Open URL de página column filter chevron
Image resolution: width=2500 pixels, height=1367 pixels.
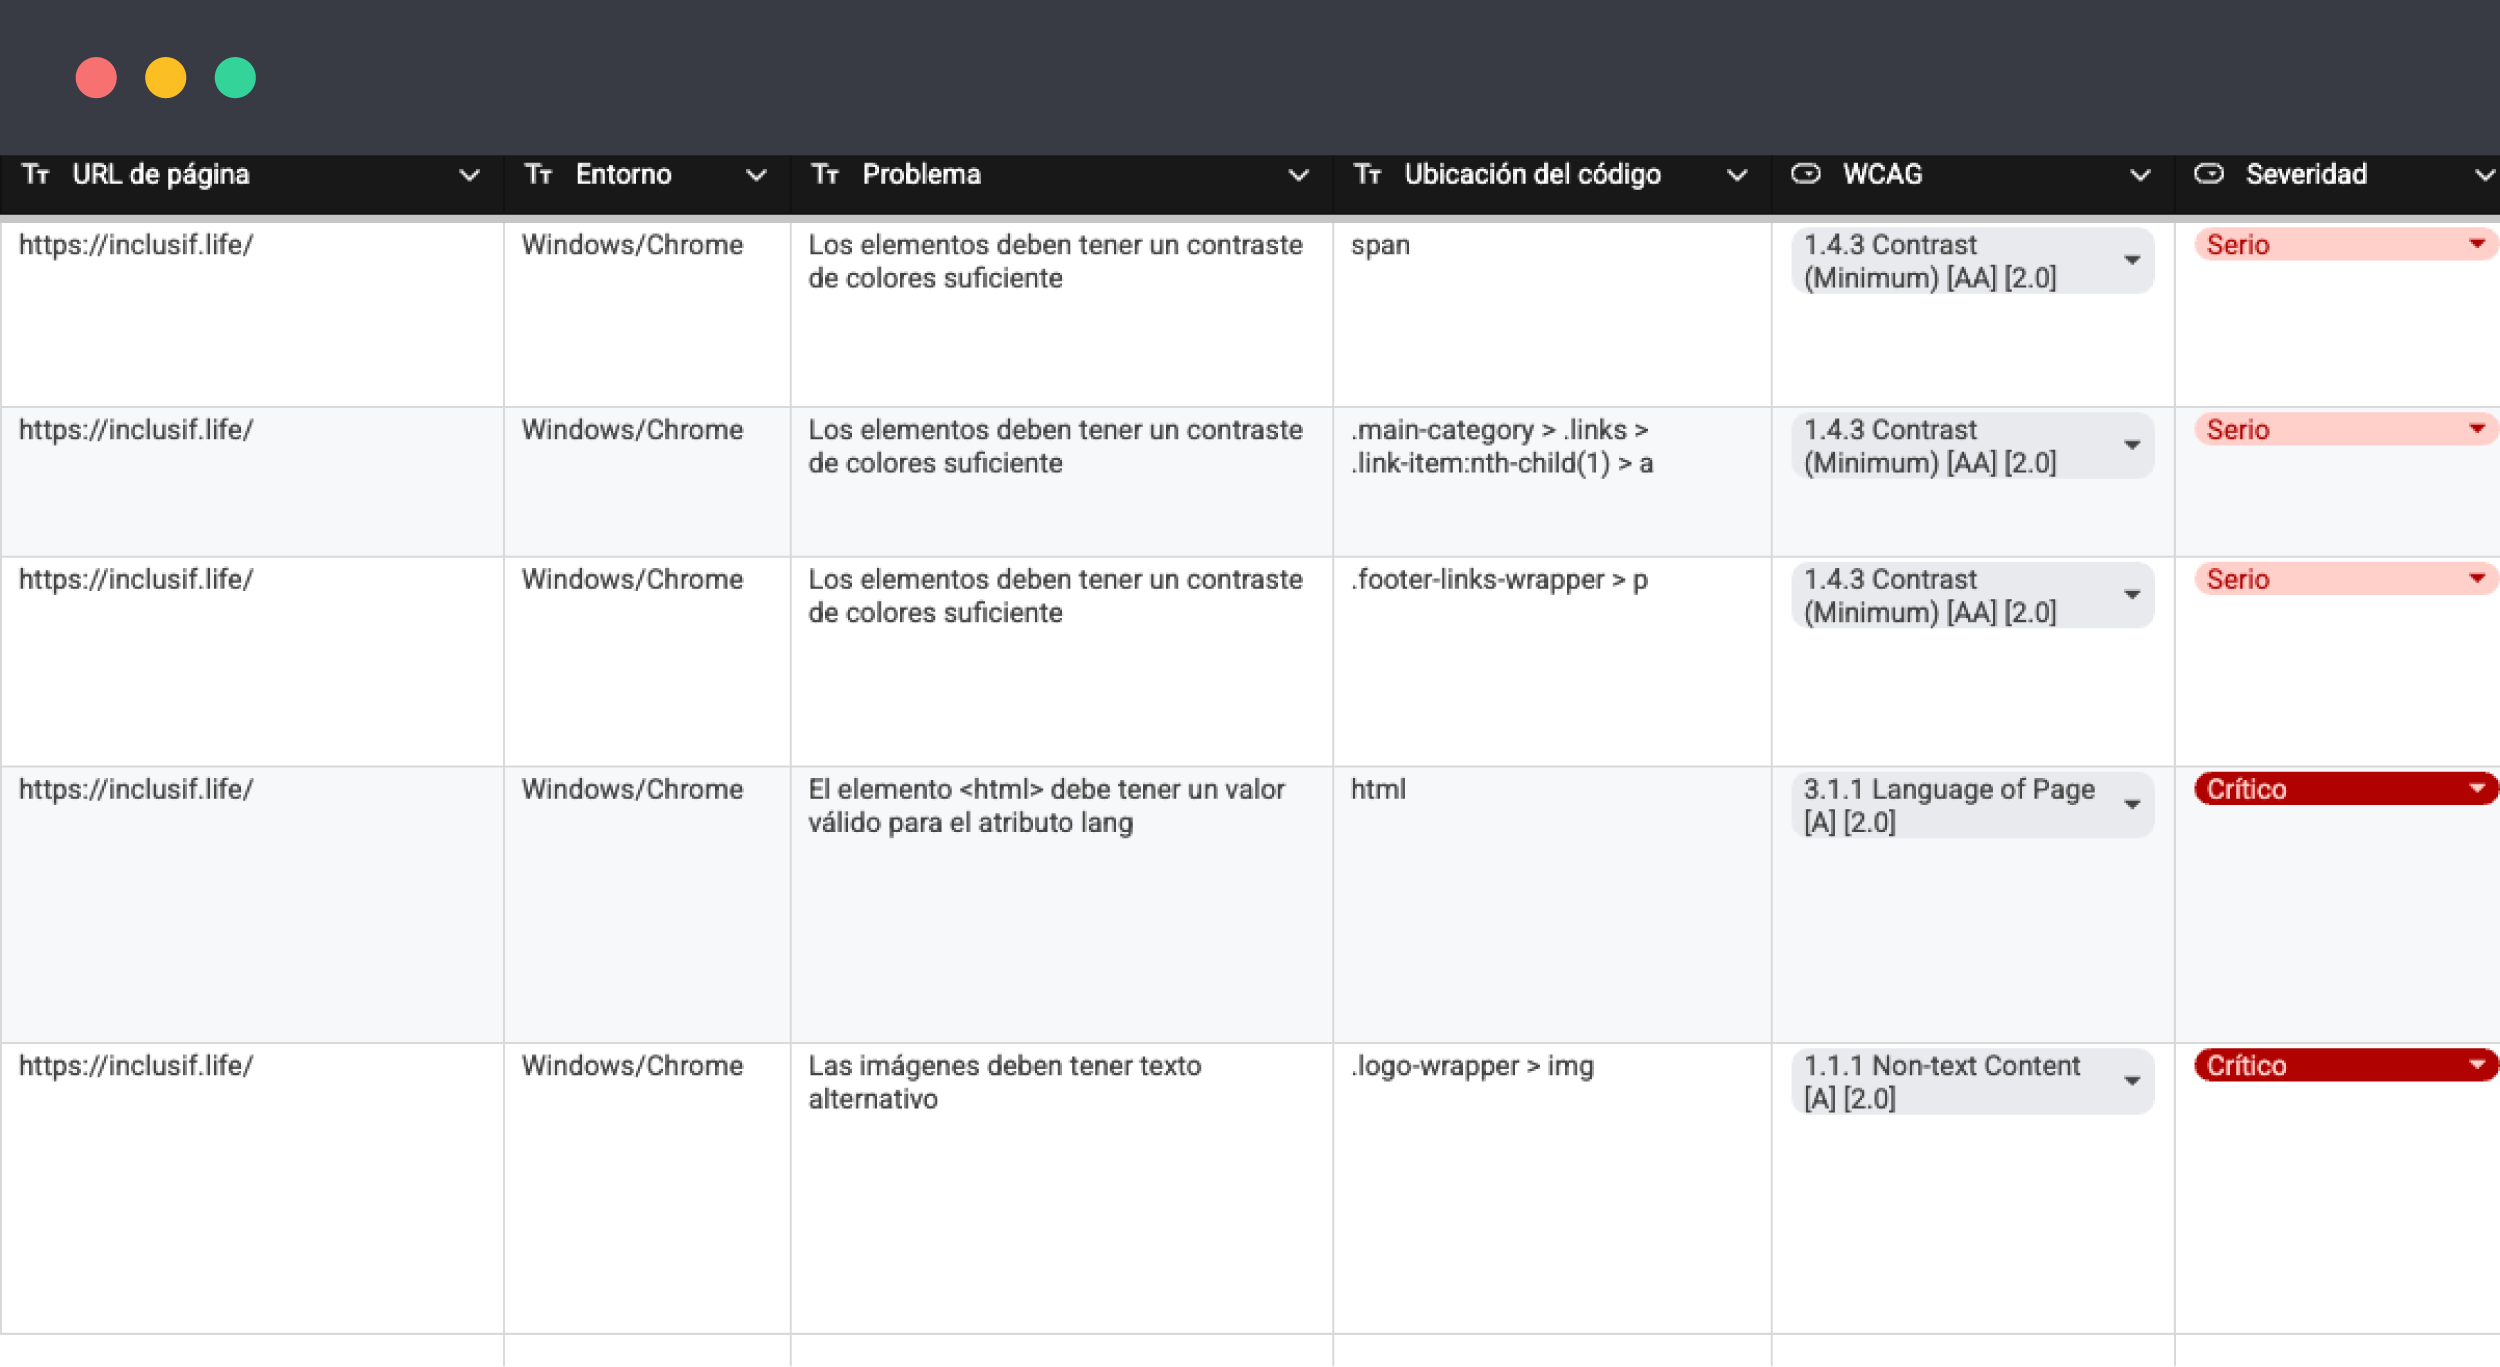pos(469,176)
